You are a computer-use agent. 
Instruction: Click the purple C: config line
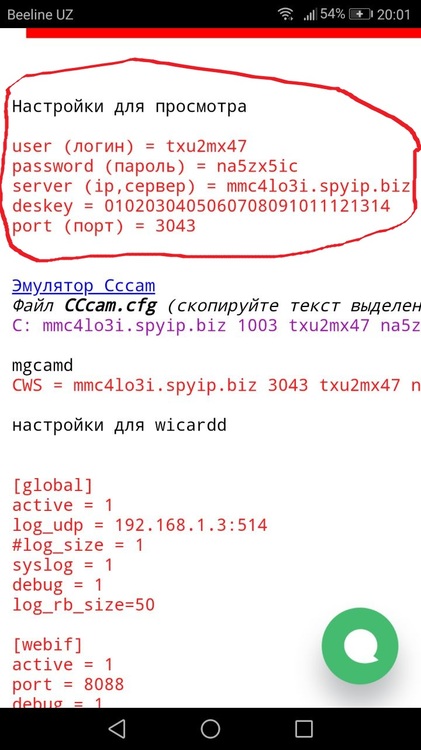point(216,326)
